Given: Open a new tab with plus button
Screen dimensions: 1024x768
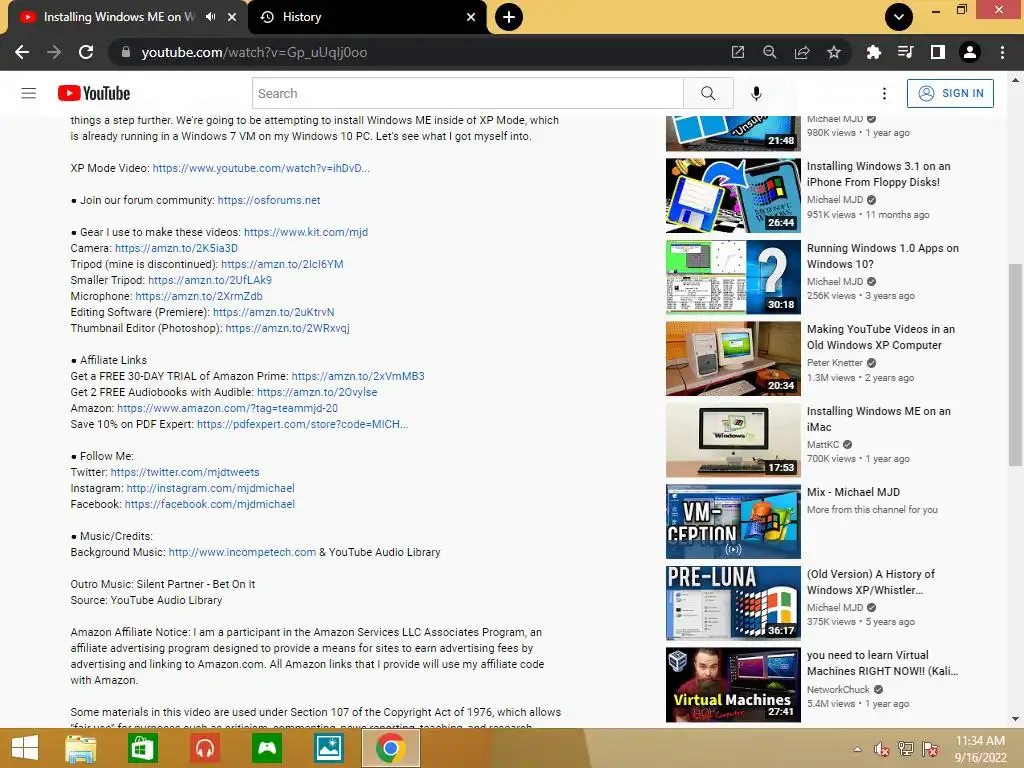Looking at the screenshot, I should [509, 17].
